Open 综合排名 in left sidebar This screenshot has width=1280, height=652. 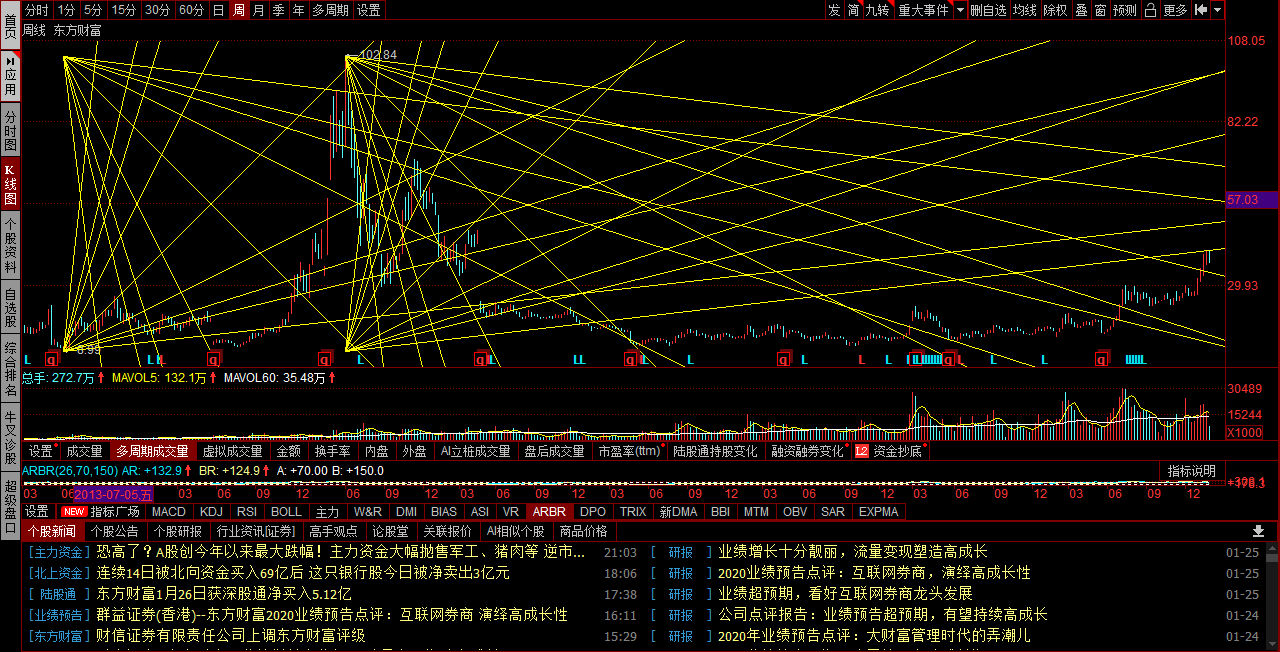pos(10,370)
